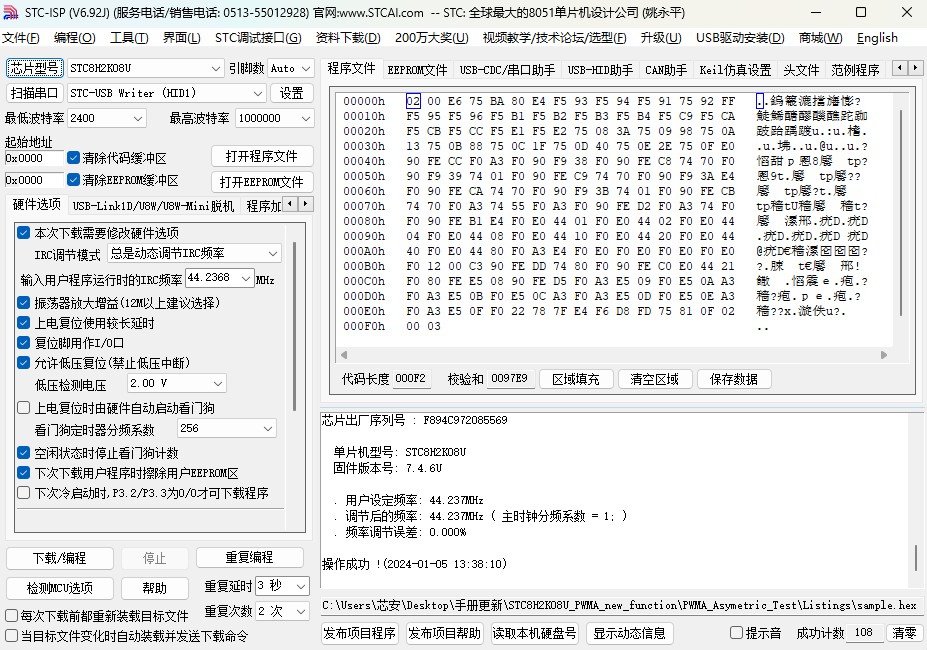Switch to CAN助手 tab

click(x=666, y=70)
